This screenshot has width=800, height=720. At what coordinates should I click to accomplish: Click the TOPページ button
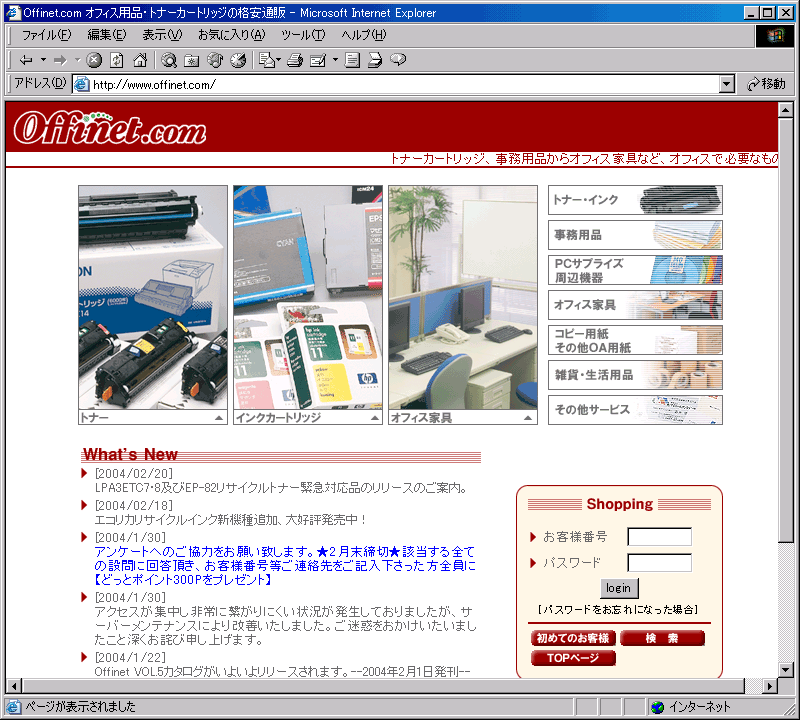(x=573, y=658)
